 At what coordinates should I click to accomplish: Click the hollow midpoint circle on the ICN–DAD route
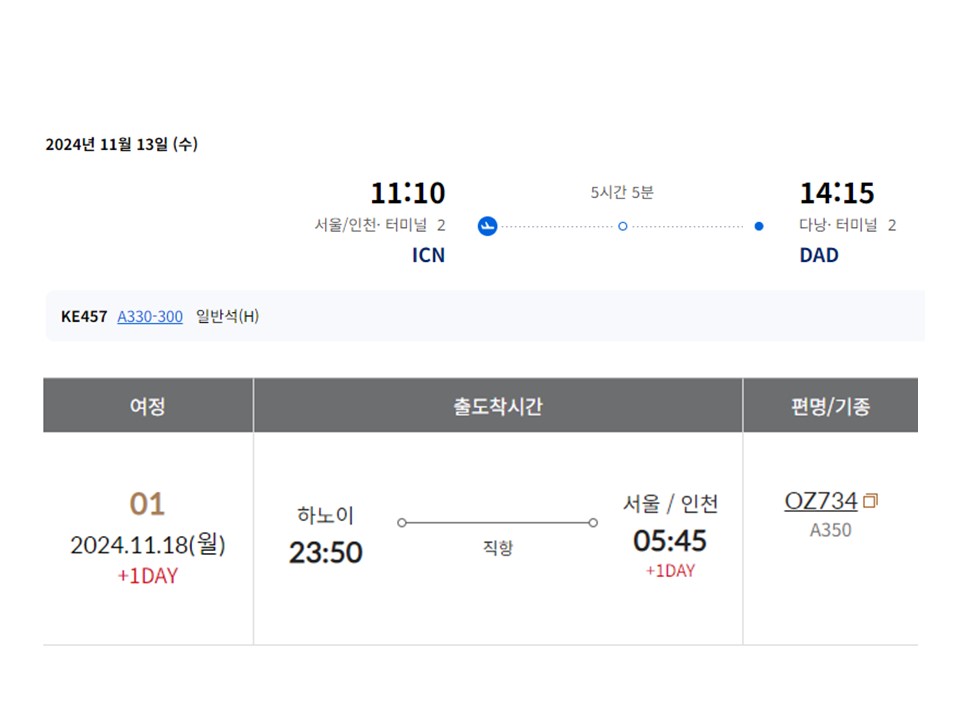622,226
